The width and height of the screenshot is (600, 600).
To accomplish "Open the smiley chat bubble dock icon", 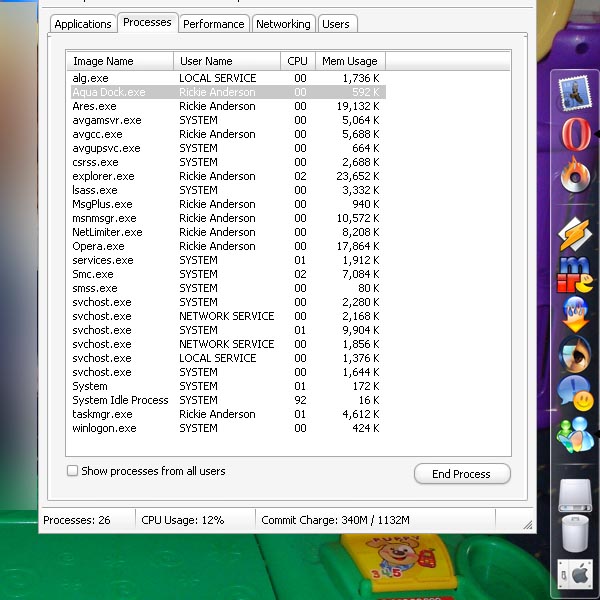I will click(576, 394).
